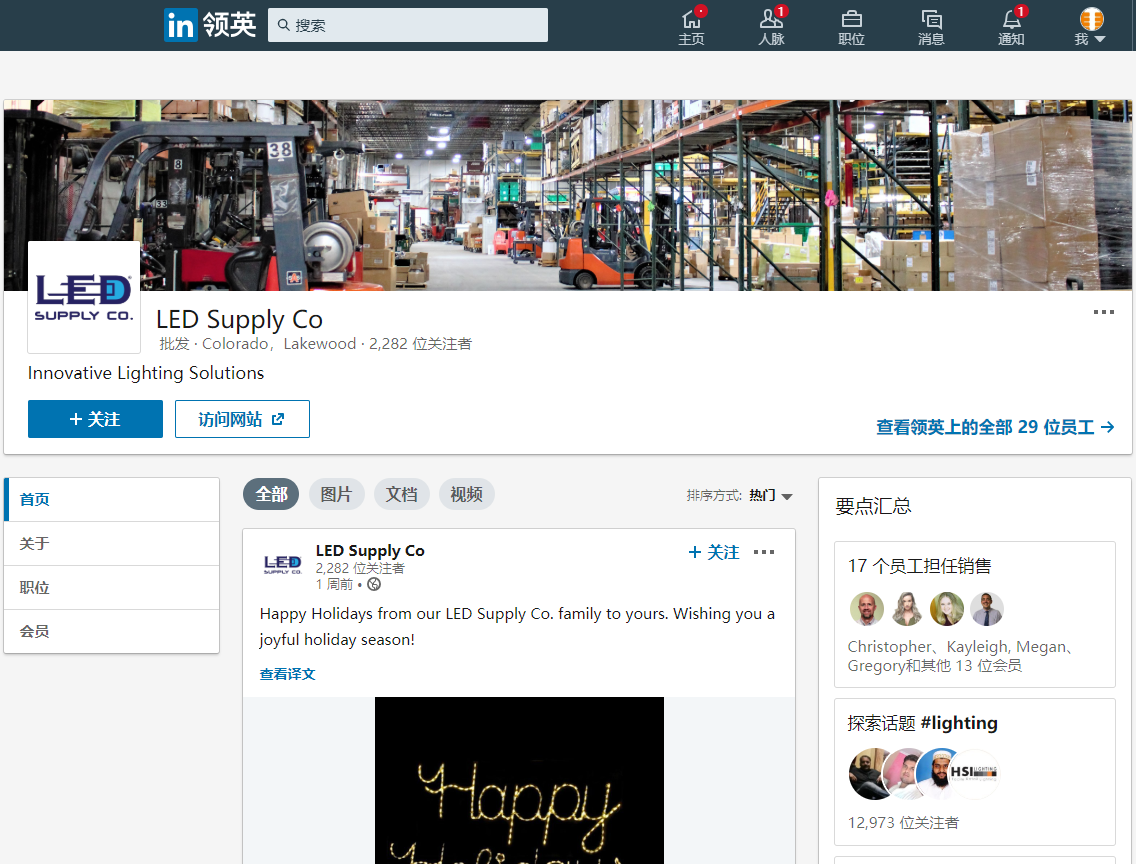Click third employee avatar Megan
The image size is (1136, 864).
click(x=947, y=608)
